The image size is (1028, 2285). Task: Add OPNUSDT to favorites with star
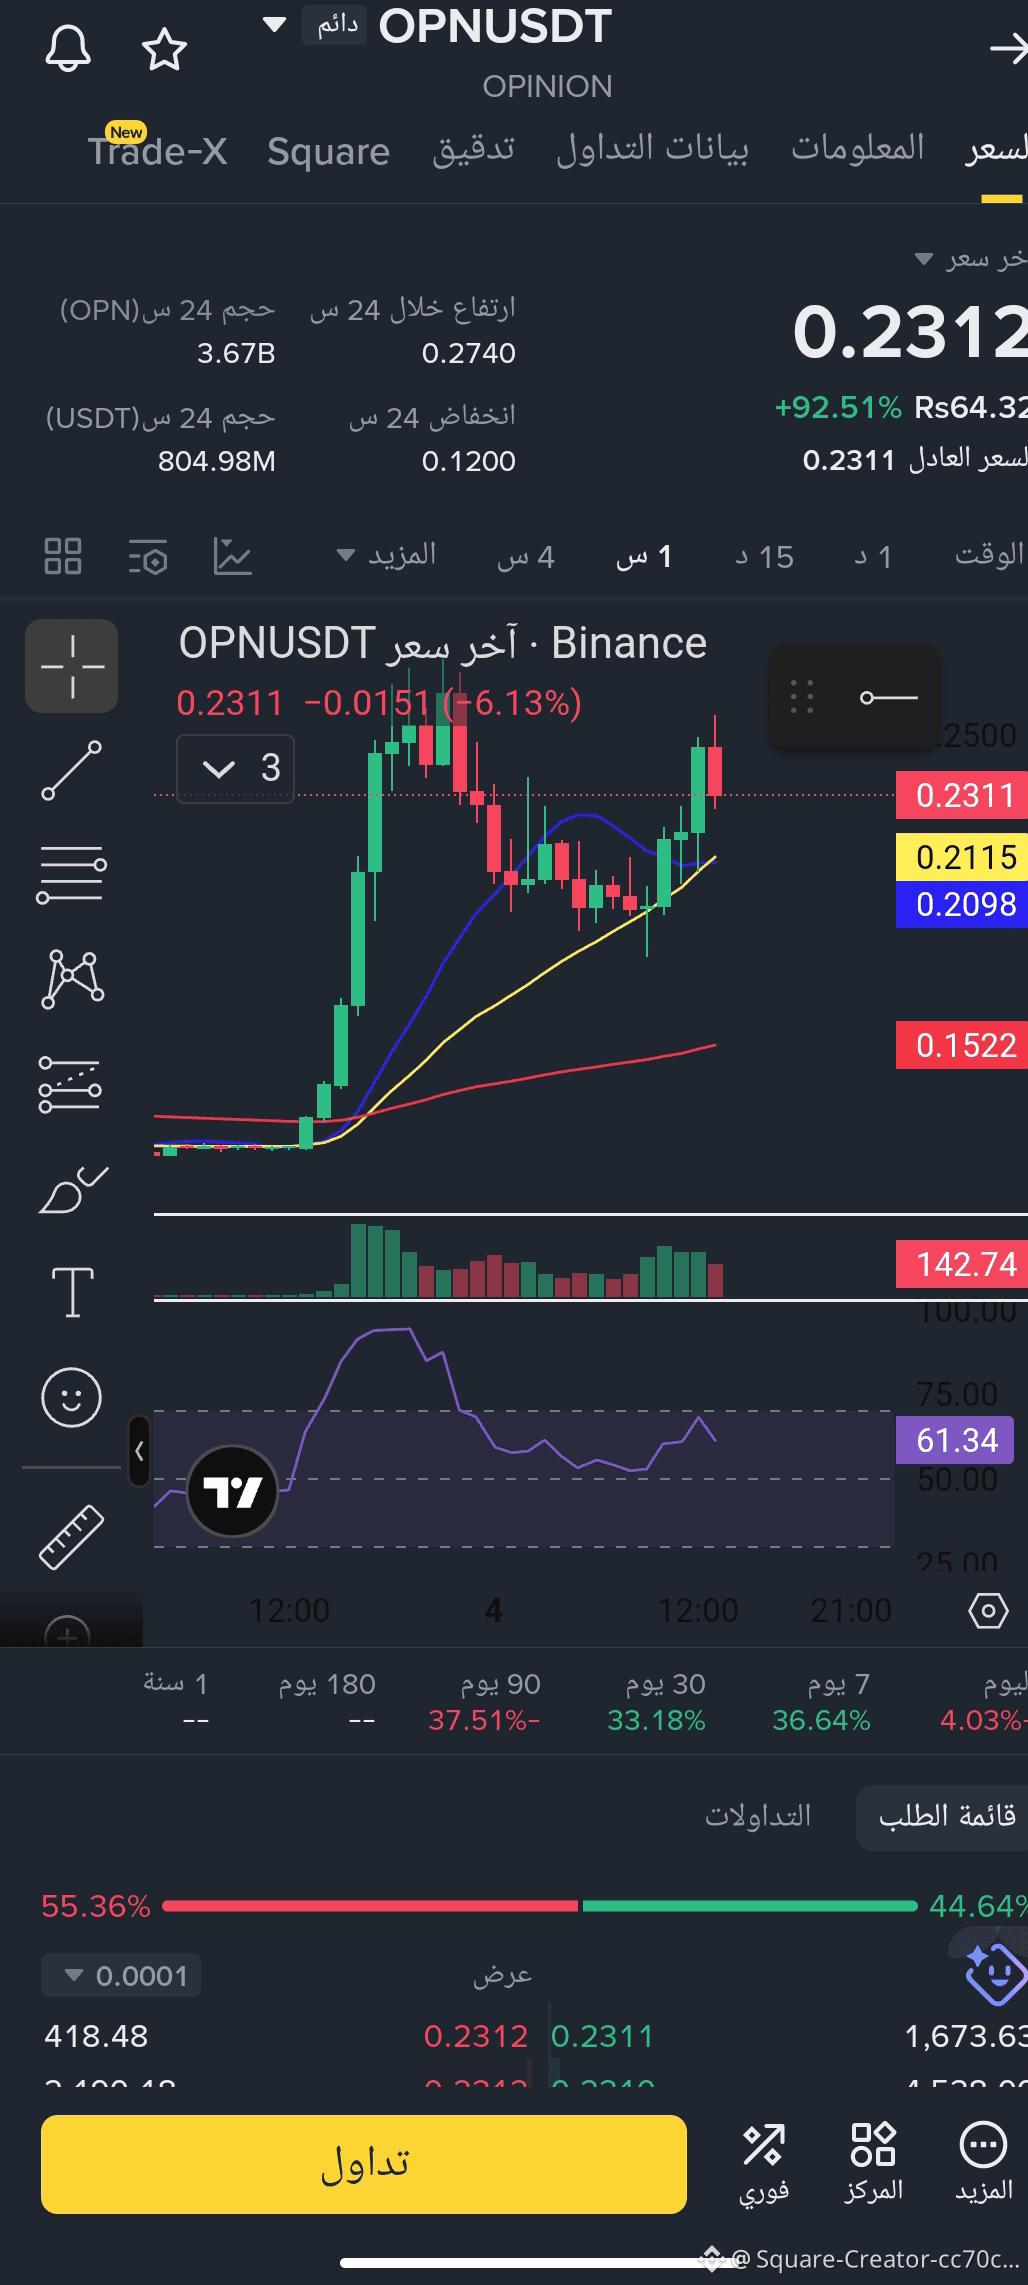click(164, 50)
